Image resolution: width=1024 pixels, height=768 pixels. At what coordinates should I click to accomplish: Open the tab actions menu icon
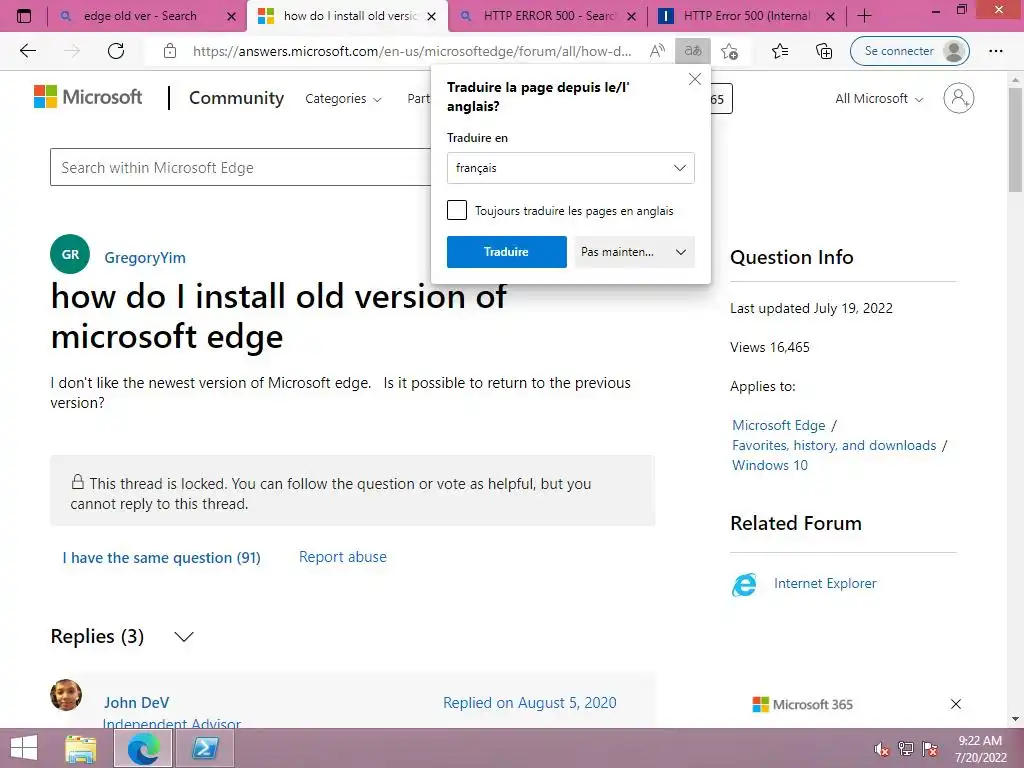click(24, 16)
